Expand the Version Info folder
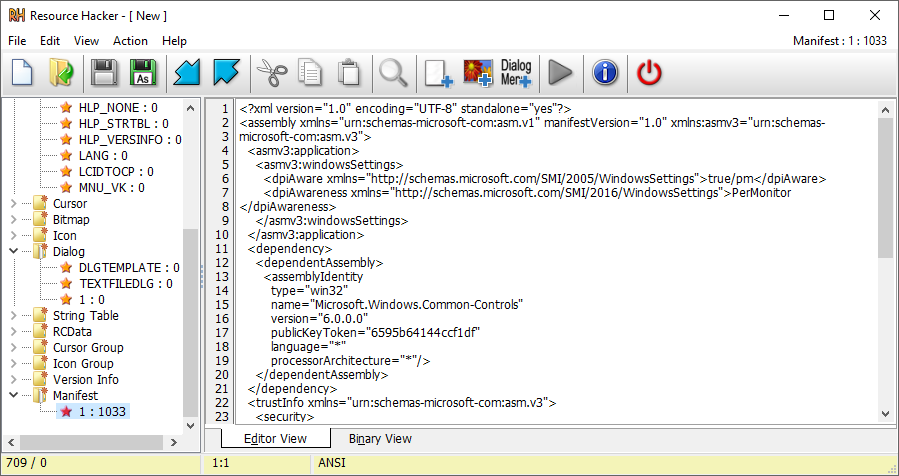The height and width of the screenshot is (476, 899). click(14, 380)
